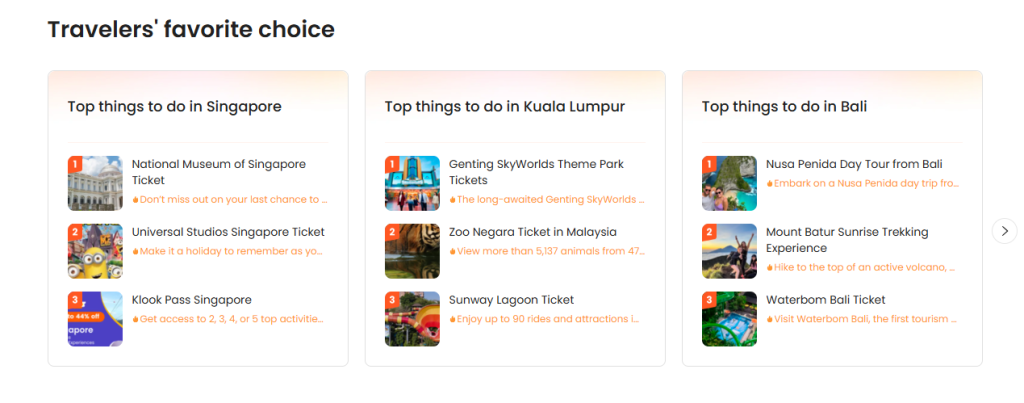Open Nusa Penida Day Tour thumbnail
The image size is (1024, 403).
tap(729, 183)
